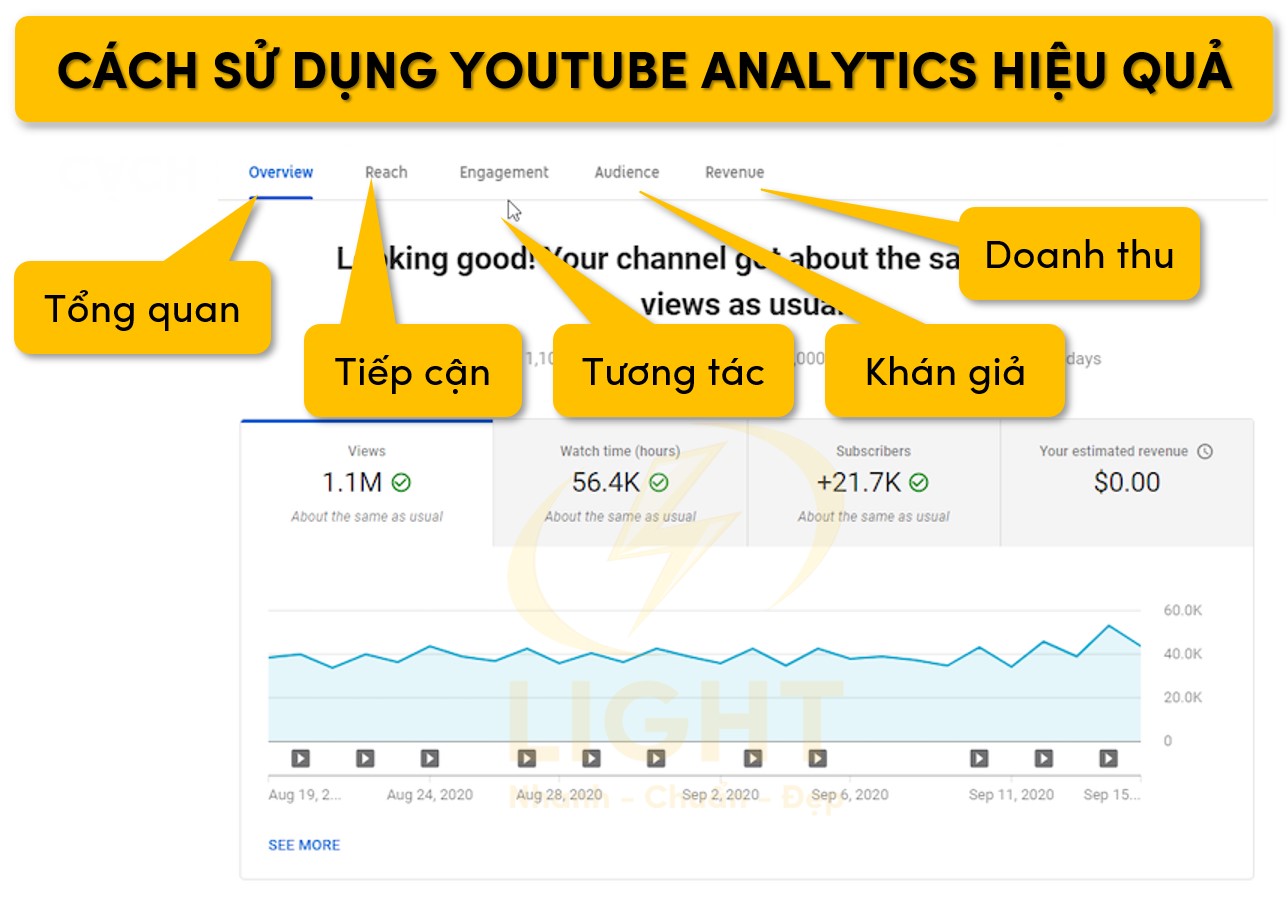Image resolution: width=1288 pixels, height=897 pixels.
Task: Switch to the Reach tab
Action: tap(386, 172)
